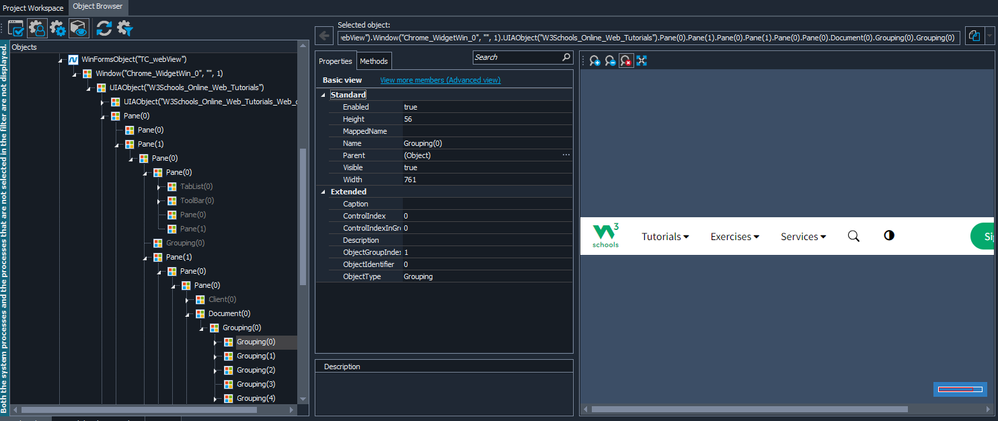Toggle the user processes gear icon
998x421 pixels.
tap(37, 28)
